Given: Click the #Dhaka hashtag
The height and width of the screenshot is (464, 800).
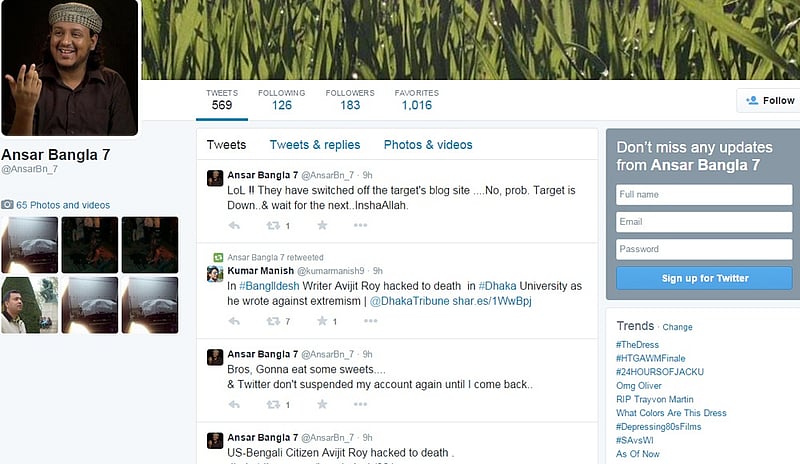Looking at the screenshot, I should 497,286.
